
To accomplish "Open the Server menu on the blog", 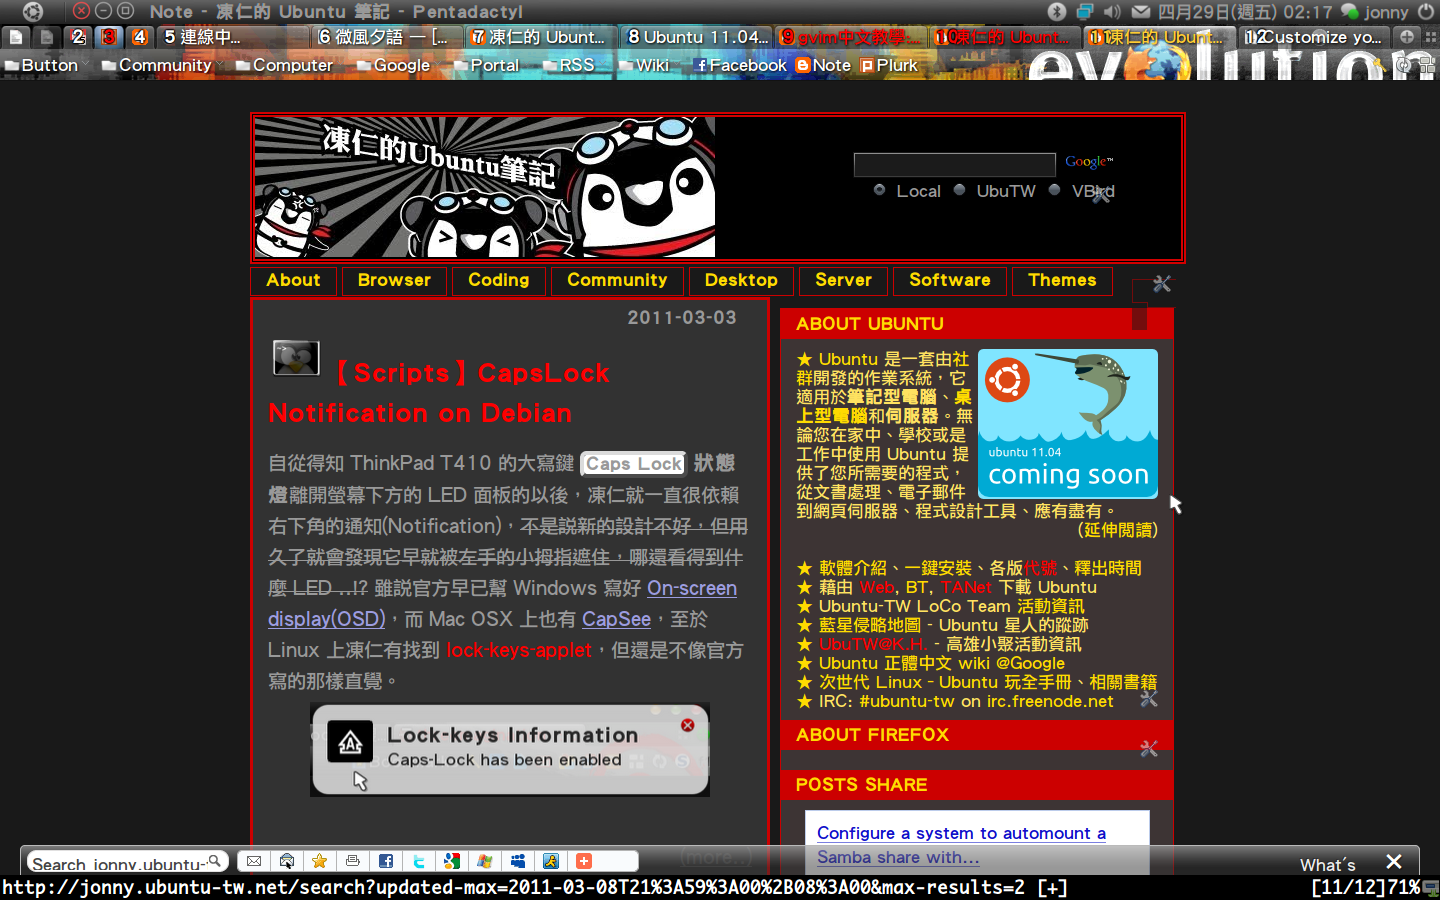I will coord(843,281).
